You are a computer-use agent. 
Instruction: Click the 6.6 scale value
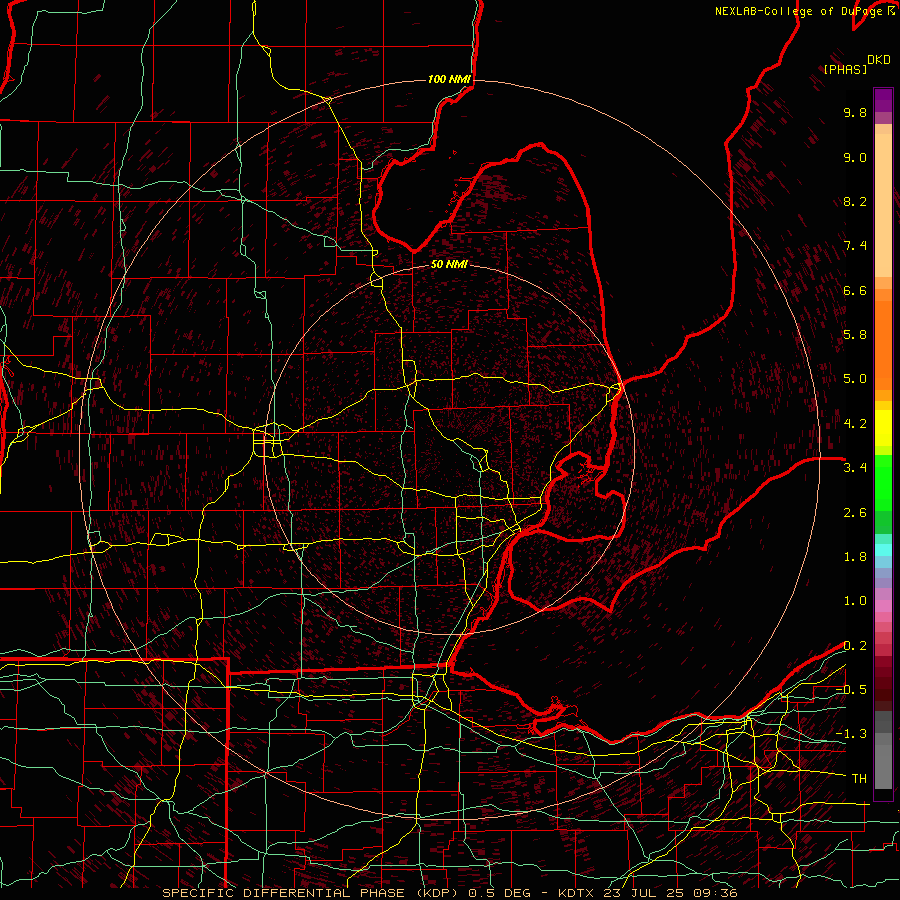855,291
